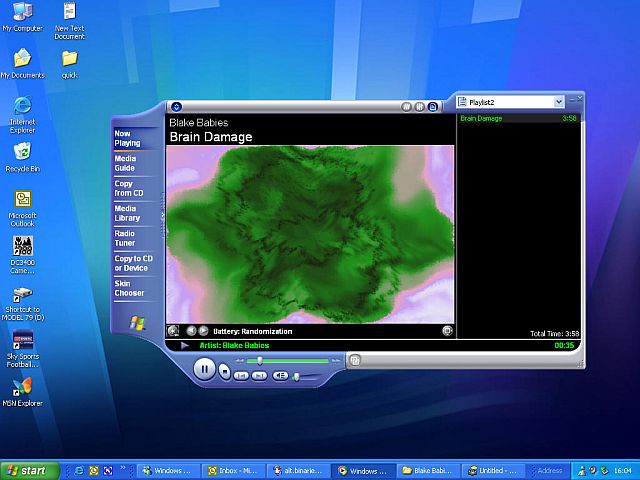Select previous visualization
The width and height of the screenshot is (640, 480).
191,331
